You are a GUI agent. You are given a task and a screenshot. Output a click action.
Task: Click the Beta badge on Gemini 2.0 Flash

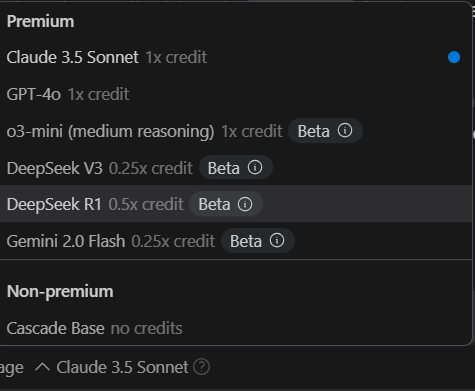coord(258,241)
